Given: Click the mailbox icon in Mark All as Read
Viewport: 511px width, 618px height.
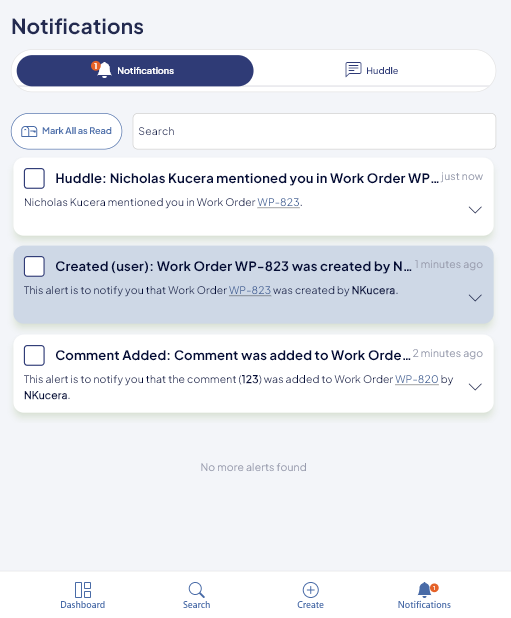Looking at the screenshot, I should pos(29,131).
